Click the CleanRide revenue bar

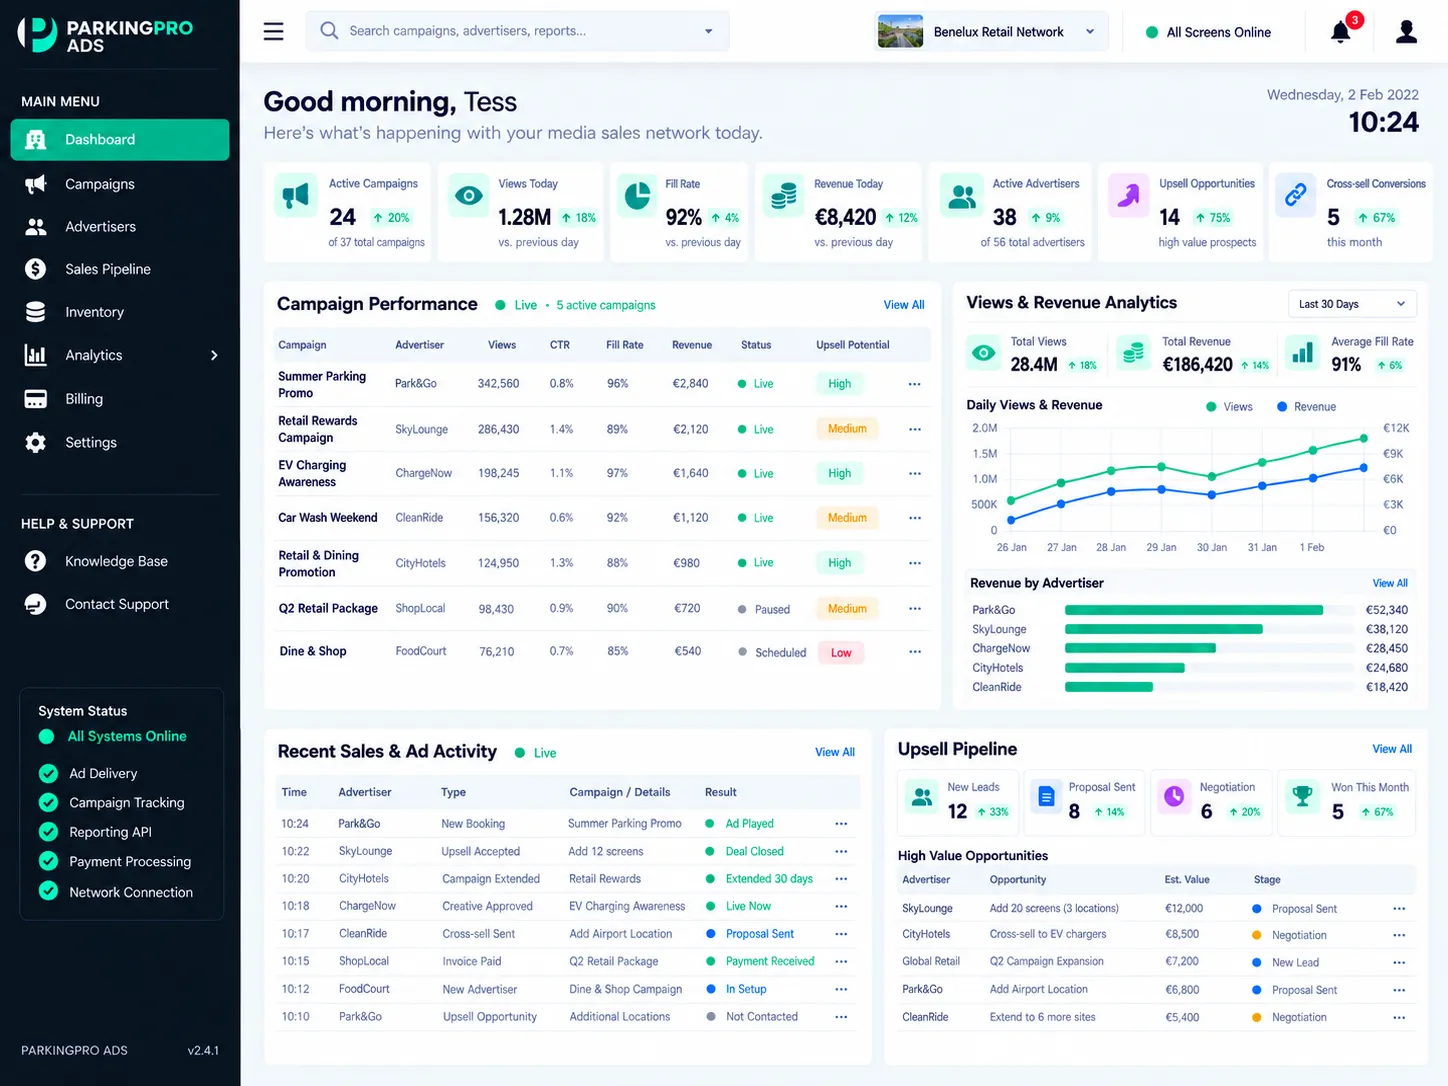(1109, 687)
